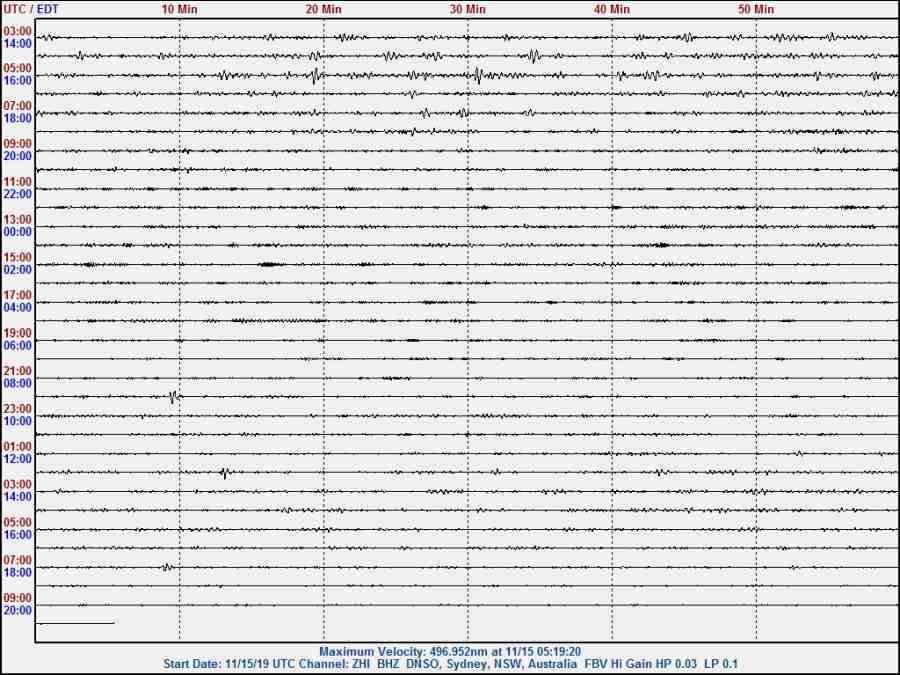Click the 10:00 EDT time label
This screenshot has height=675, width=900.
17,421
